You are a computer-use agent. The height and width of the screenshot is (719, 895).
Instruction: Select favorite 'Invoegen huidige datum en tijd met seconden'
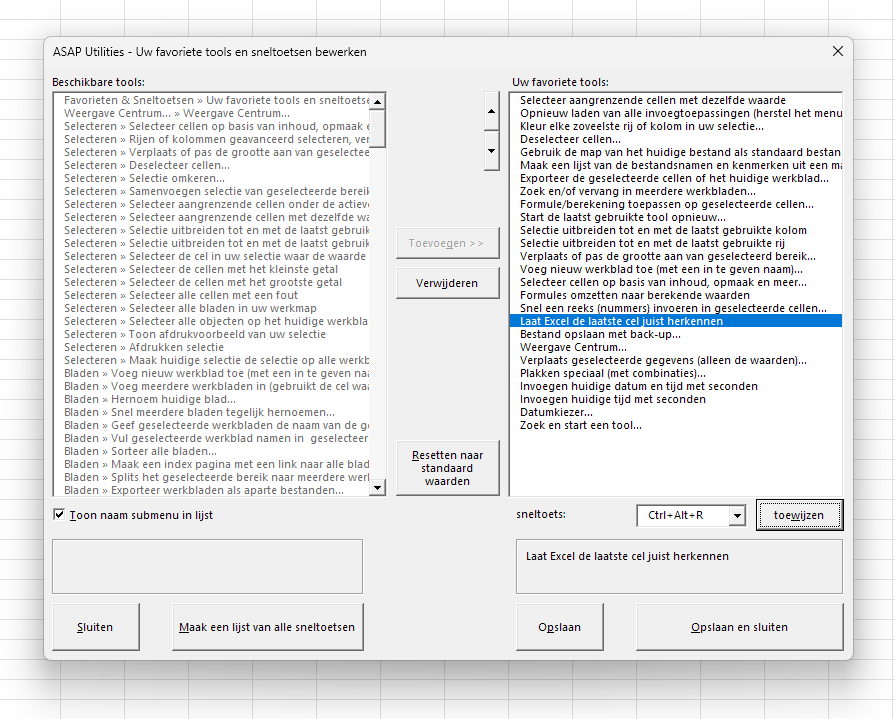(x=676, y=386)
